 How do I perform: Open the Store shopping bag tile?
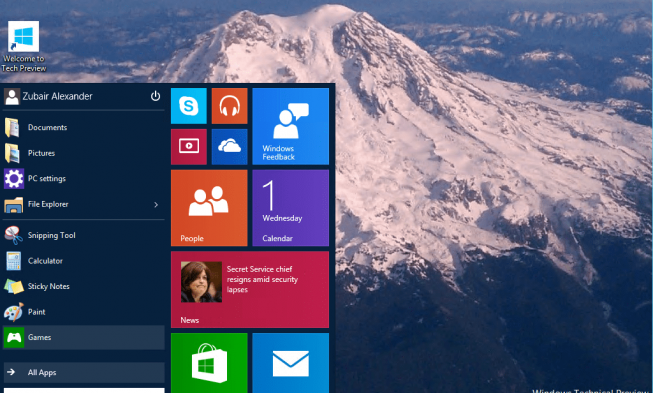(x=209, y=363)
